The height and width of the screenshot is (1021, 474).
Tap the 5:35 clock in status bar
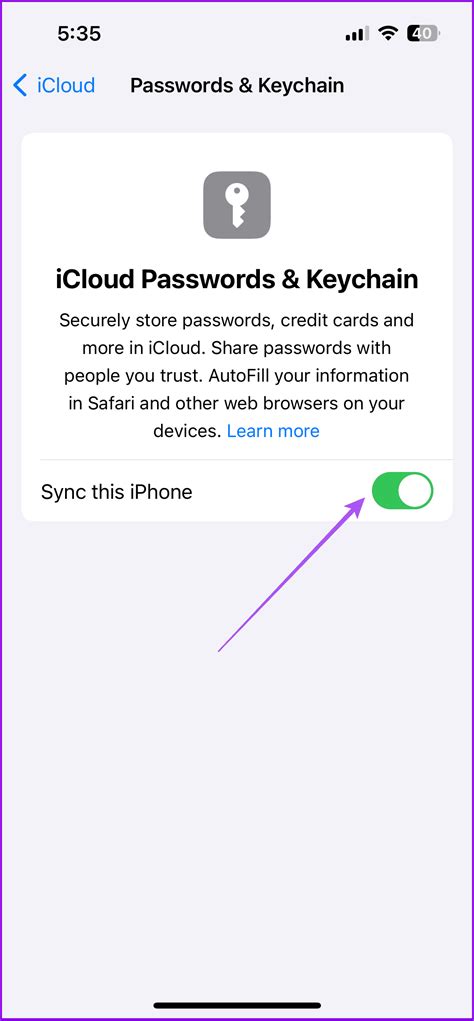(x=79, y=34)
